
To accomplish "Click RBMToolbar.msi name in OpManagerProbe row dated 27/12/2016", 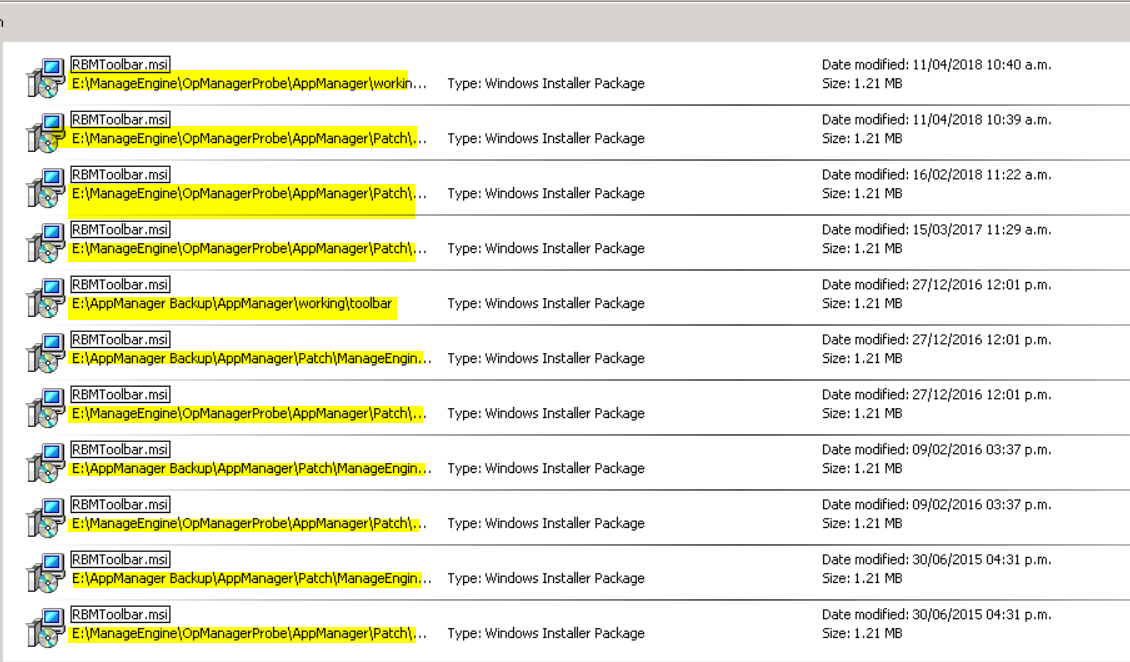I will pos(120,395).
